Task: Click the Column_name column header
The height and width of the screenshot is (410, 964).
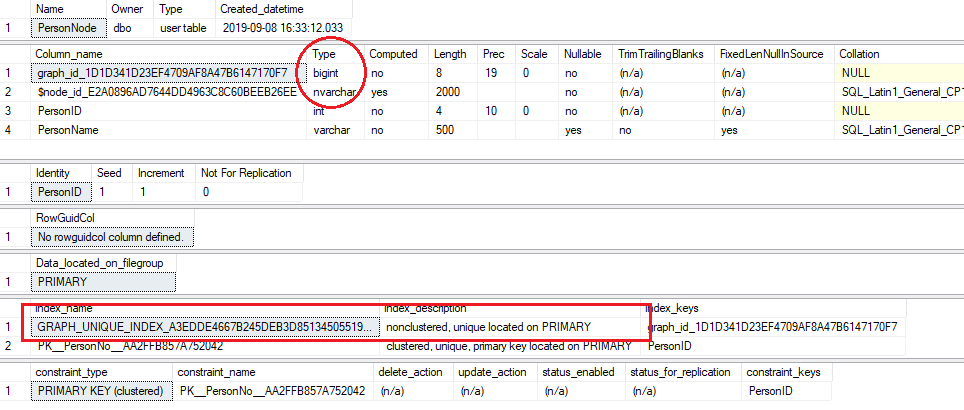Action: [68, 53]
